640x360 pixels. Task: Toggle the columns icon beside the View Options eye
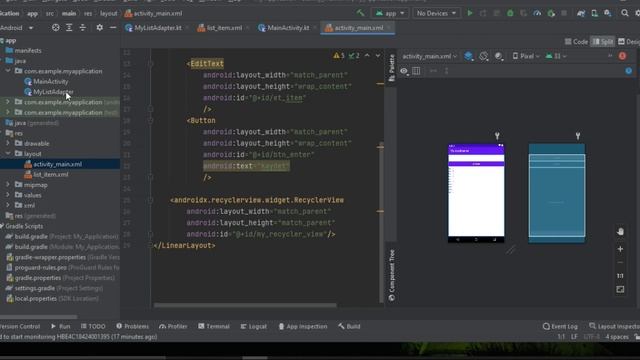click(x=416, y=71)
